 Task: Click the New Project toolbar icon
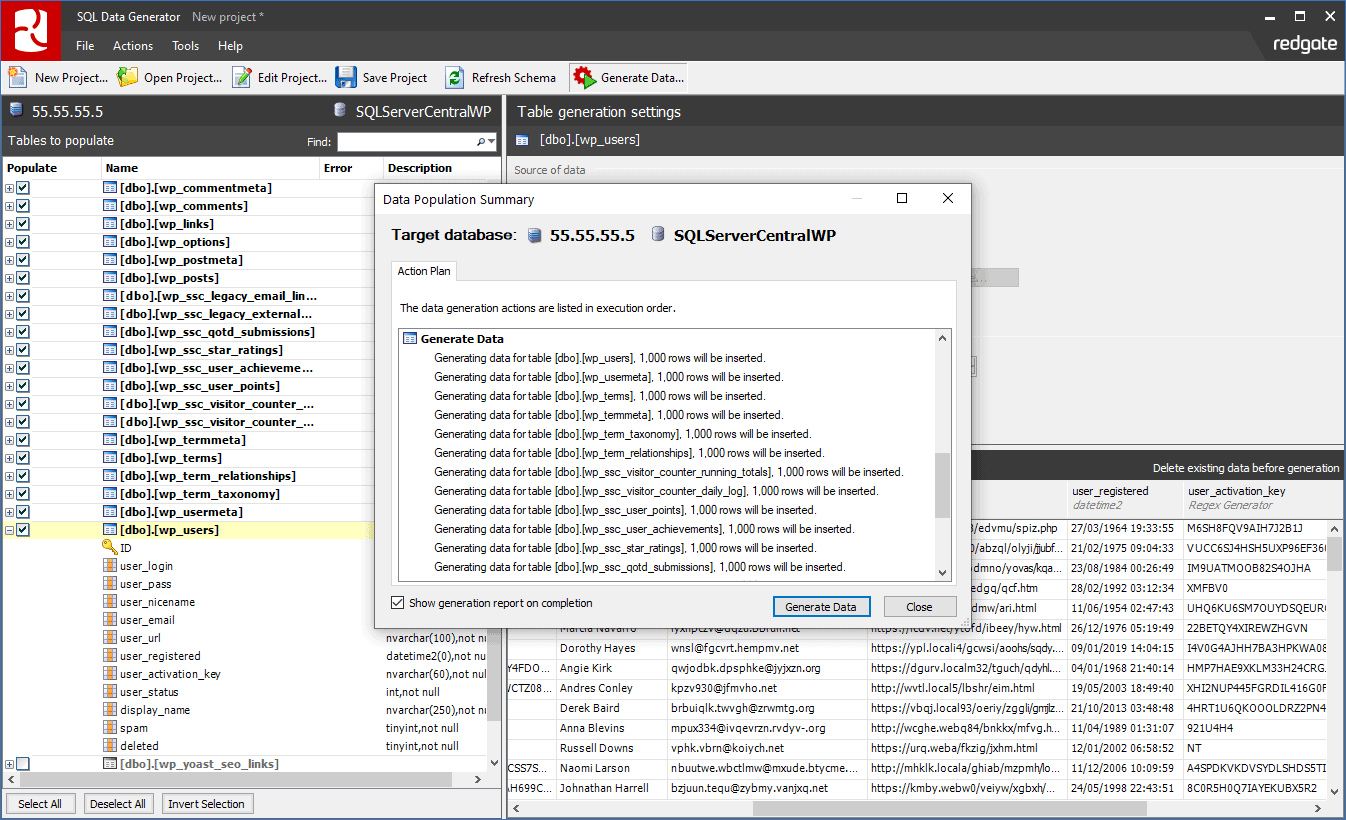(x=16, y=77)
